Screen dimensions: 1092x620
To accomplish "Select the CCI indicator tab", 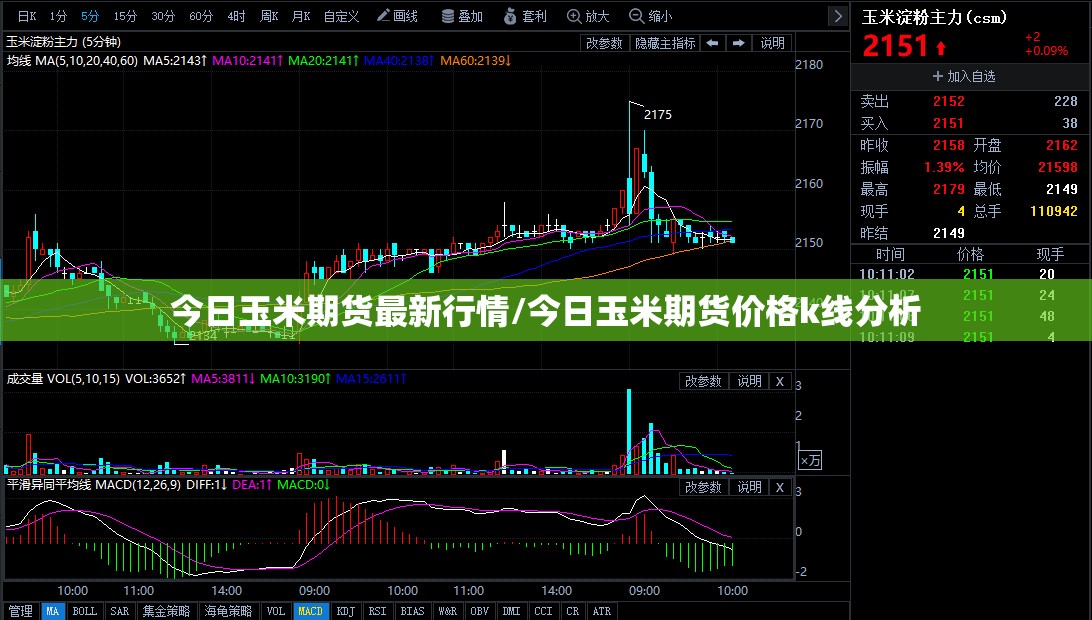I will [544, 611].
